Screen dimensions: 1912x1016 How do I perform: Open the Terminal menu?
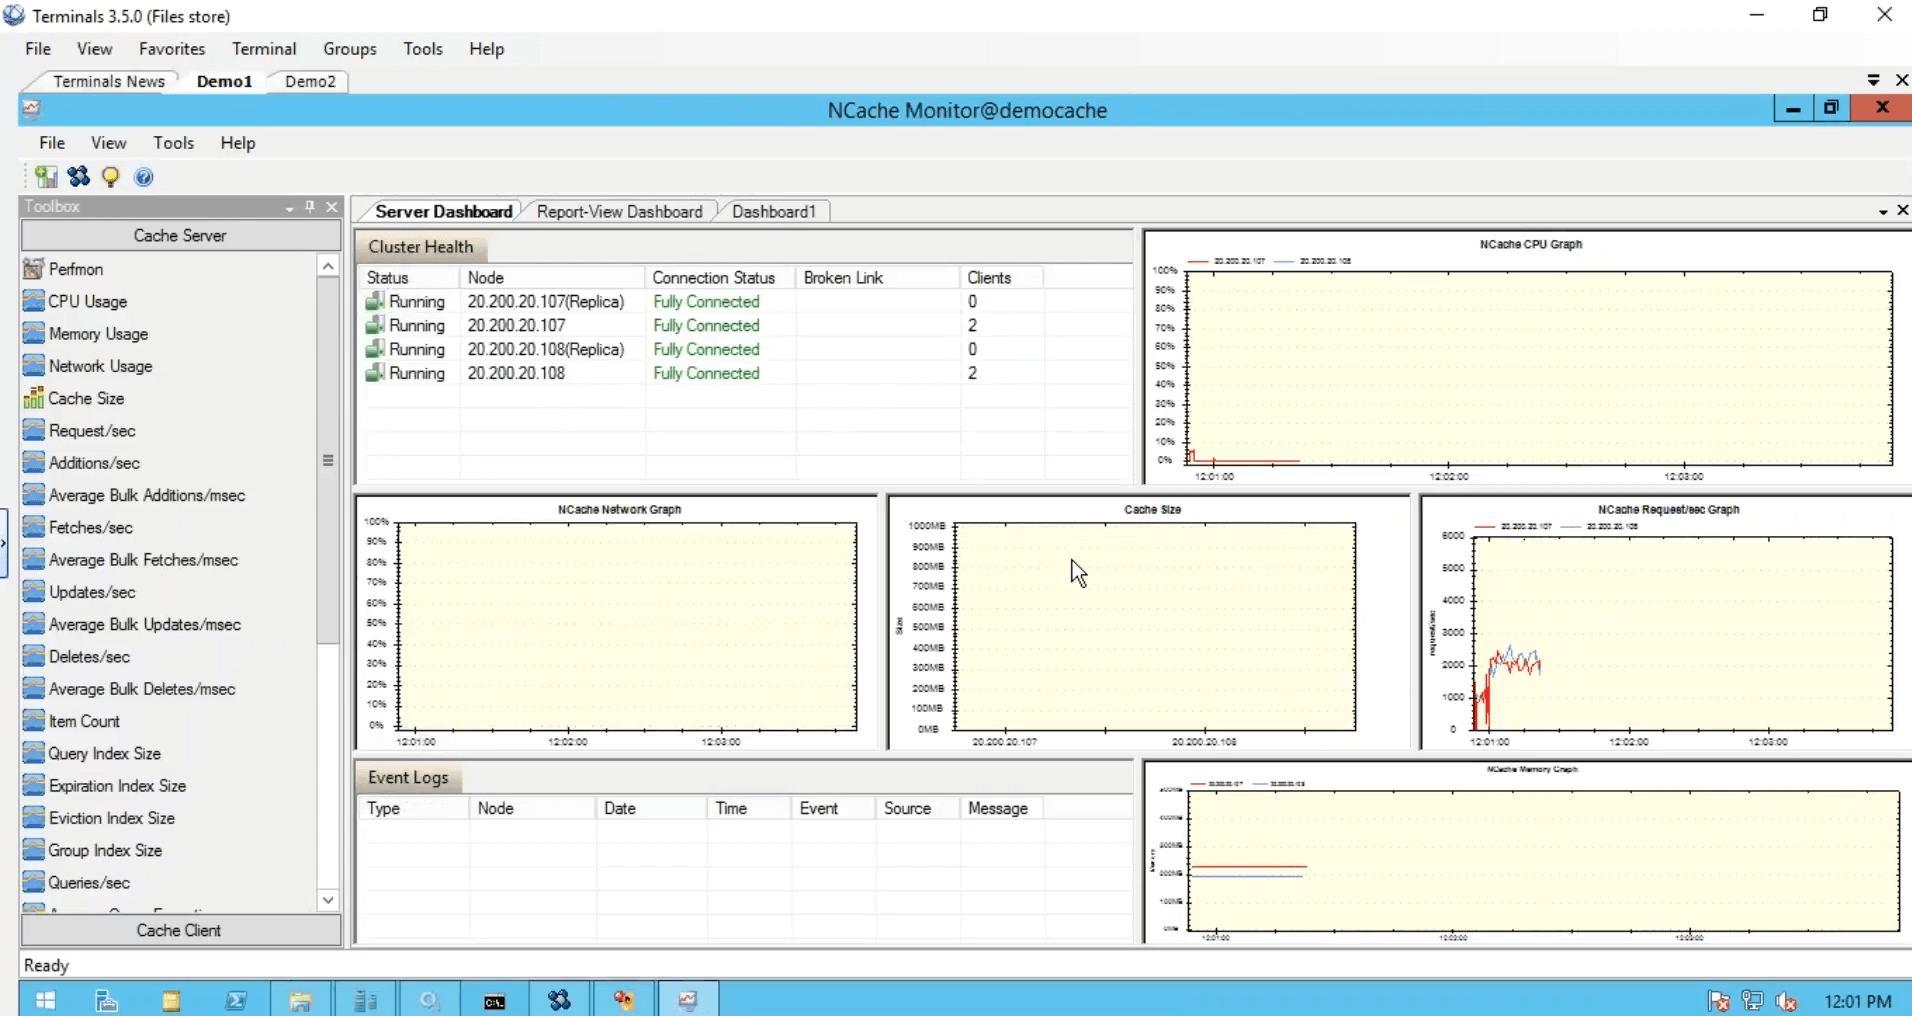pos(264,48)
